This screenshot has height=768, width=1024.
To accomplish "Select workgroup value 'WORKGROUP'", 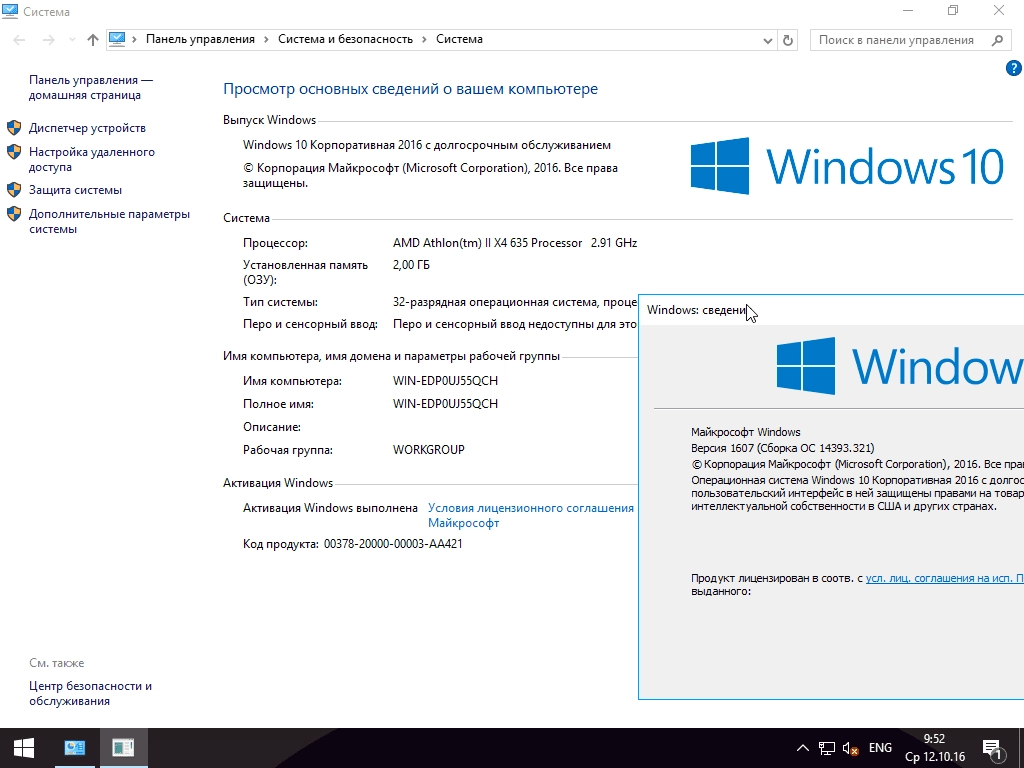I will 428,450.
